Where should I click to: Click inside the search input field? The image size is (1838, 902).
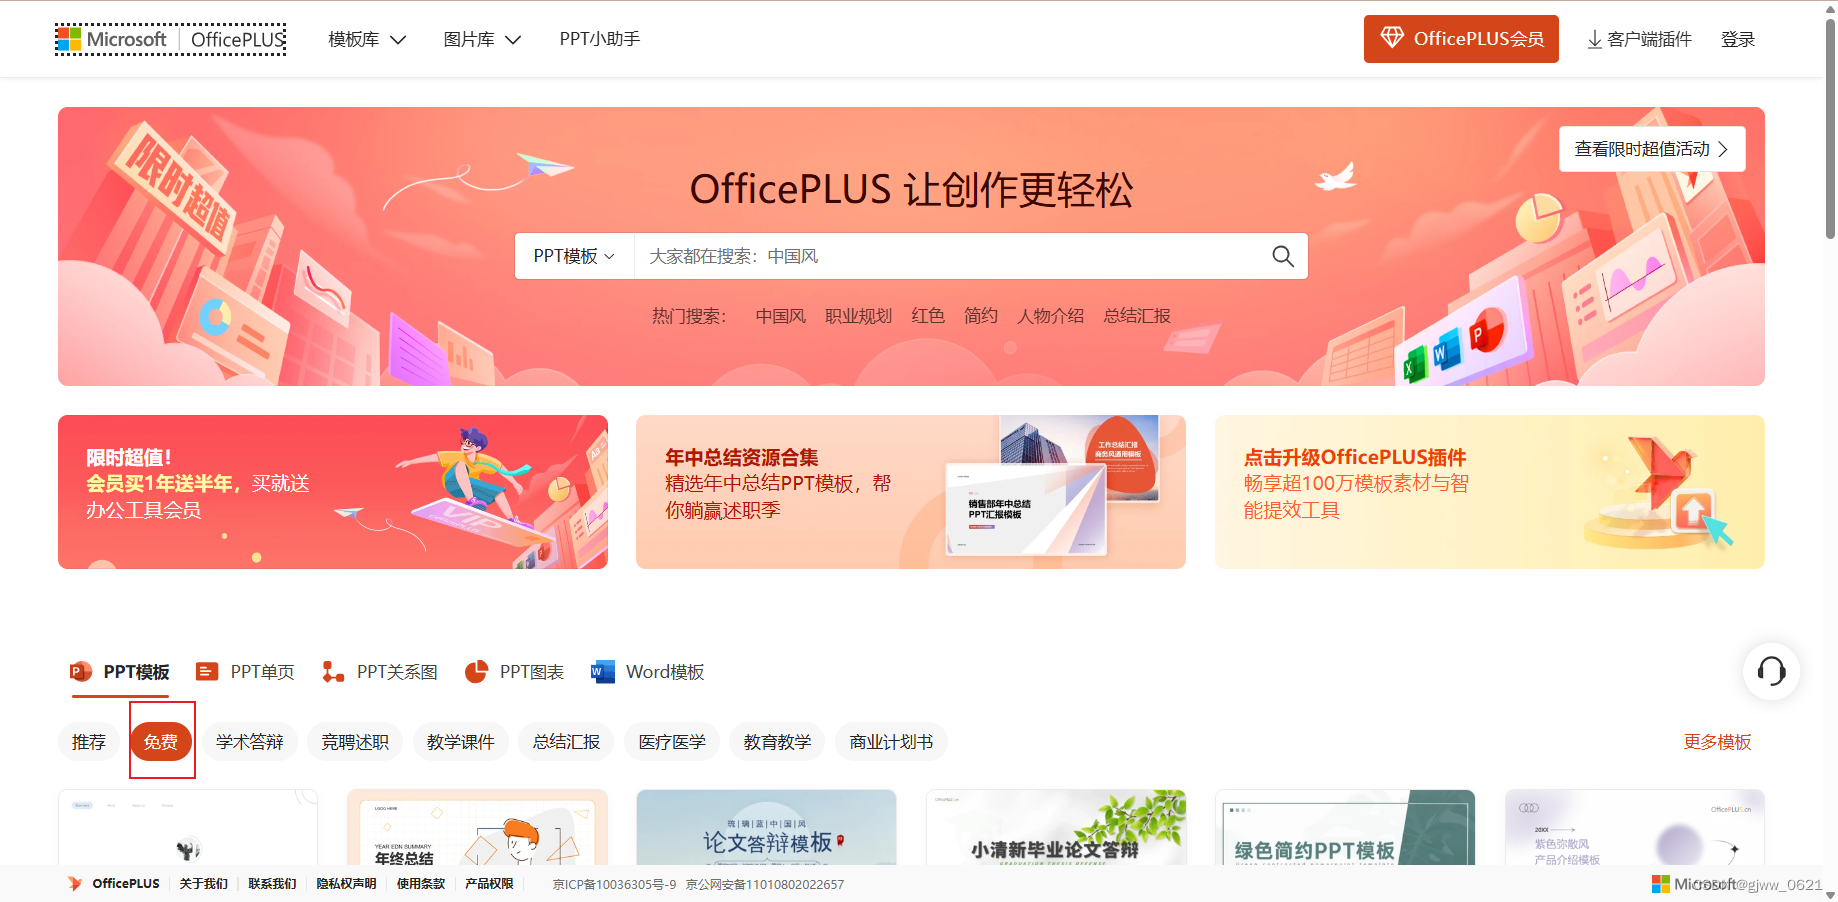[950, 256]
